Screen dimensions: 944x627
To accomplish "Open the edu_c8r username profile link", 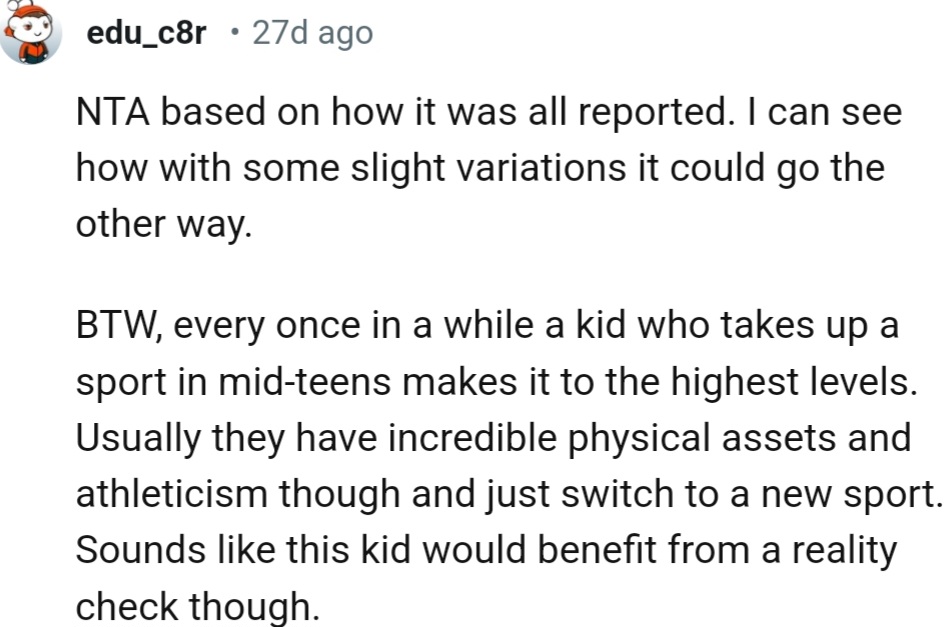I will (147, 33).
